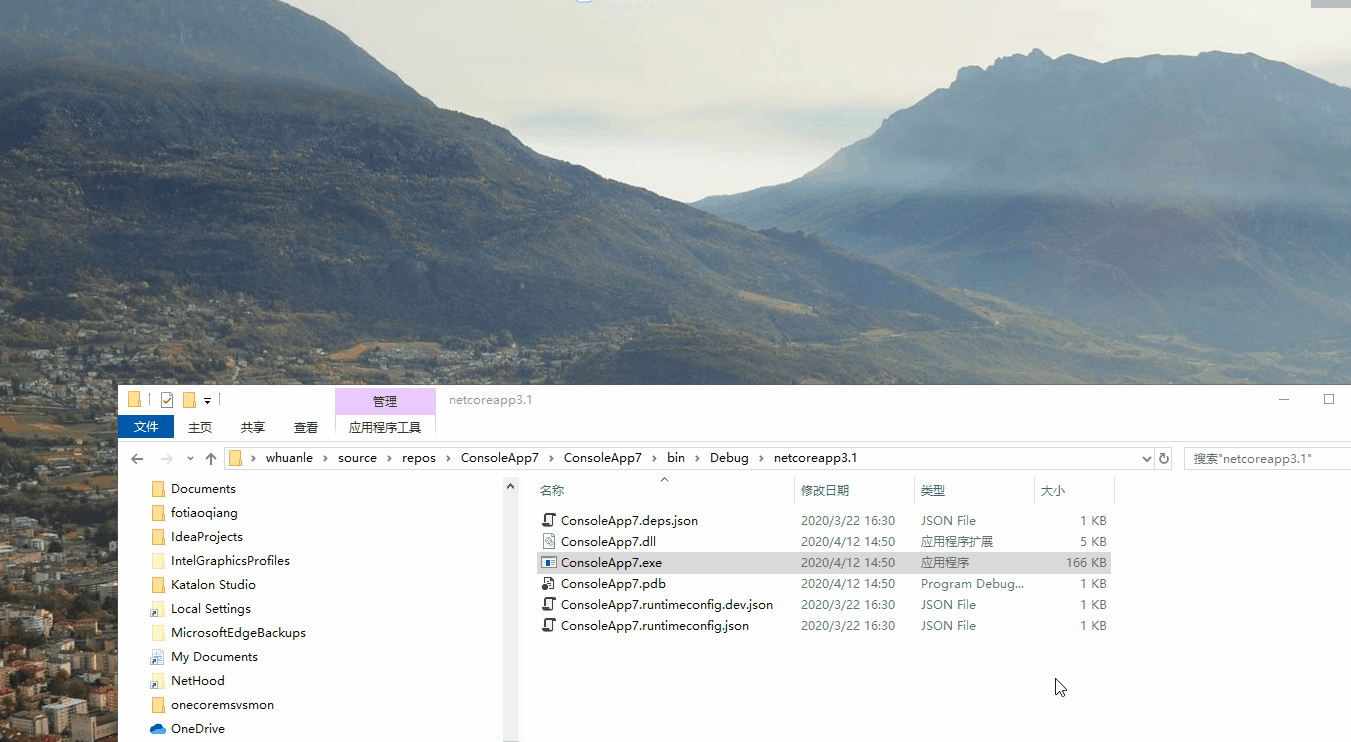This screenshot has width=1351, height=742.
Task: Navigate to source breadcrumb
Action: click(x=357, y=458)
